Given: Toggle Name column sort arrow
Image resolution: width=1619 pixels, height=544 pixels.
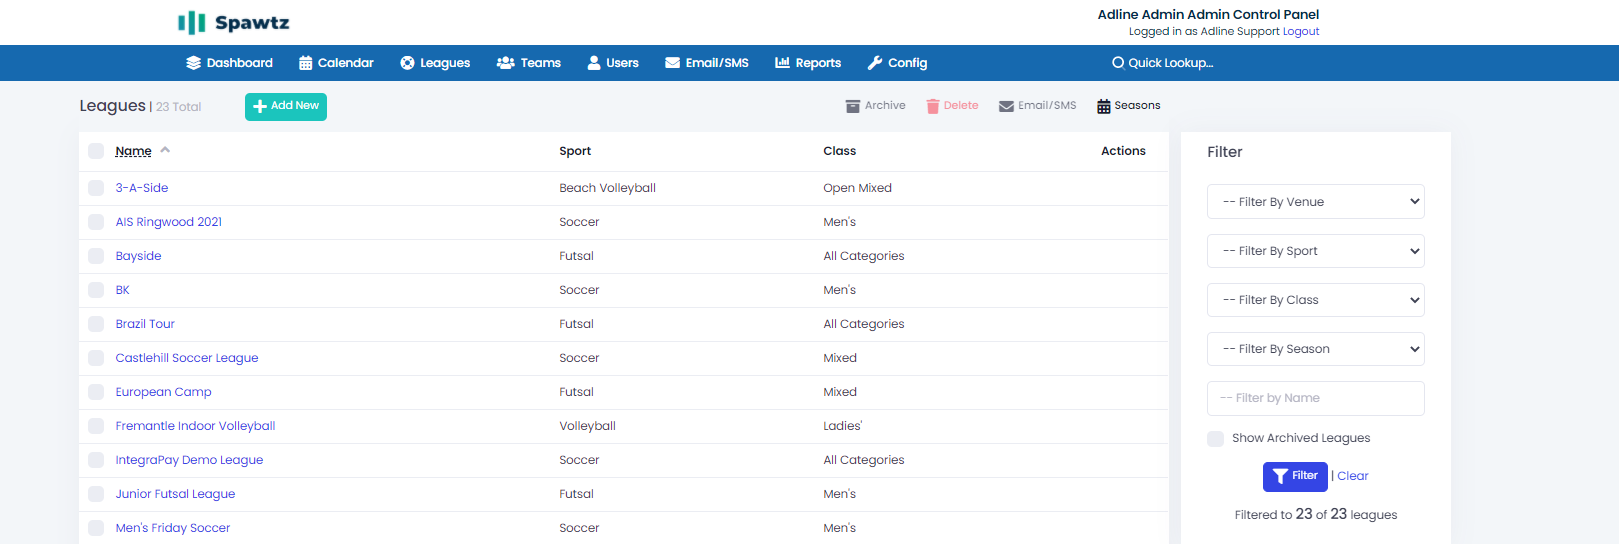Looking at the screenshot, I should (165, 150).
